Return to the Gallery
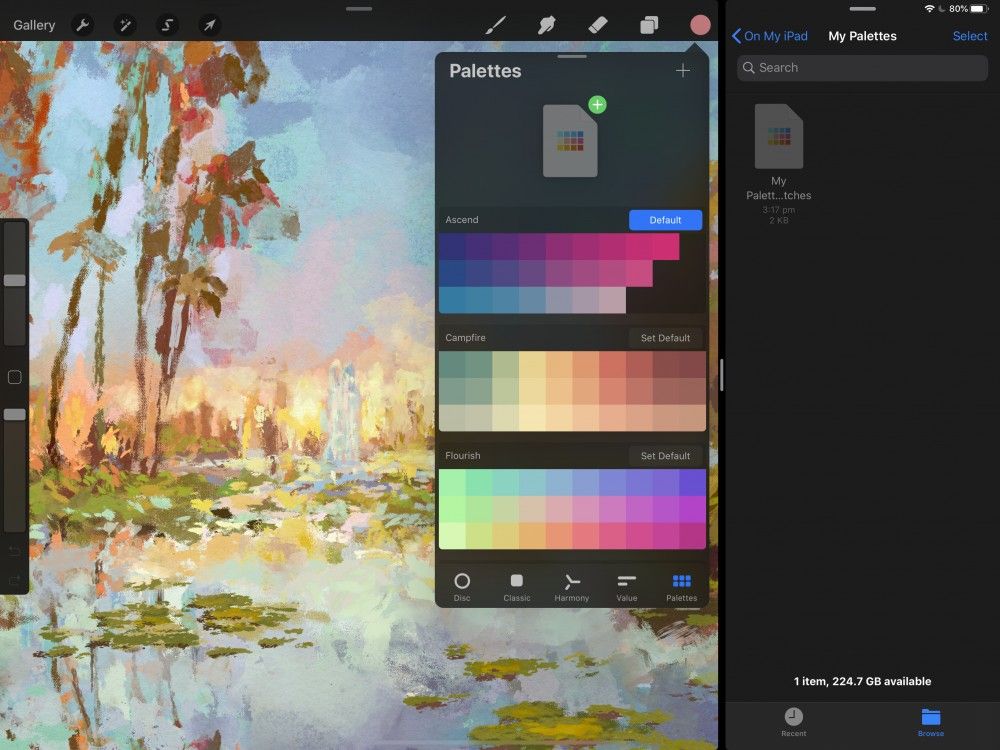Screen dimensions: 1000x750 pyautogui.click(x=33, y=24)
